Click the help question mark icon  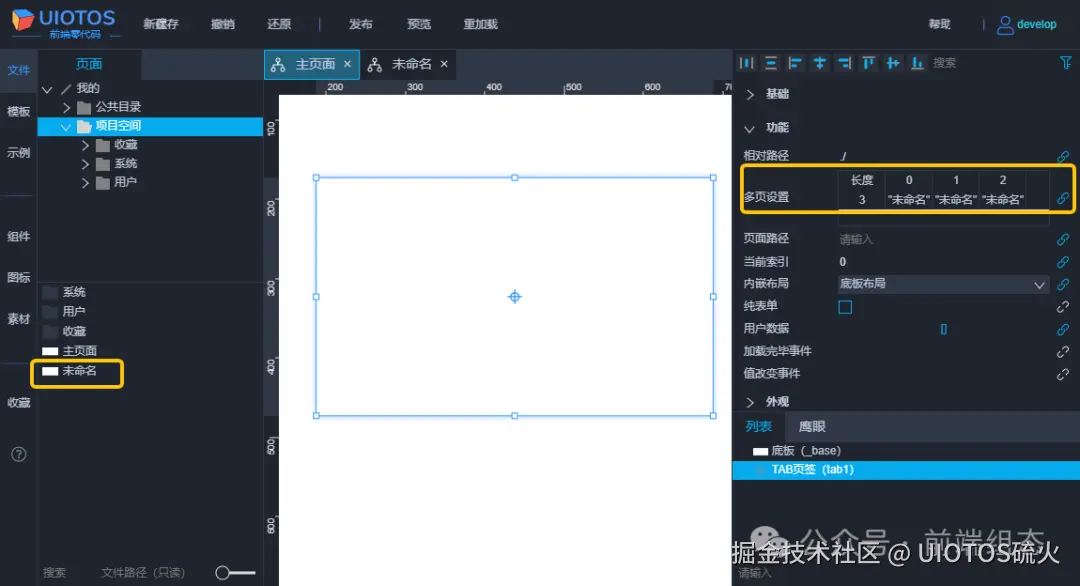(17, 453)
